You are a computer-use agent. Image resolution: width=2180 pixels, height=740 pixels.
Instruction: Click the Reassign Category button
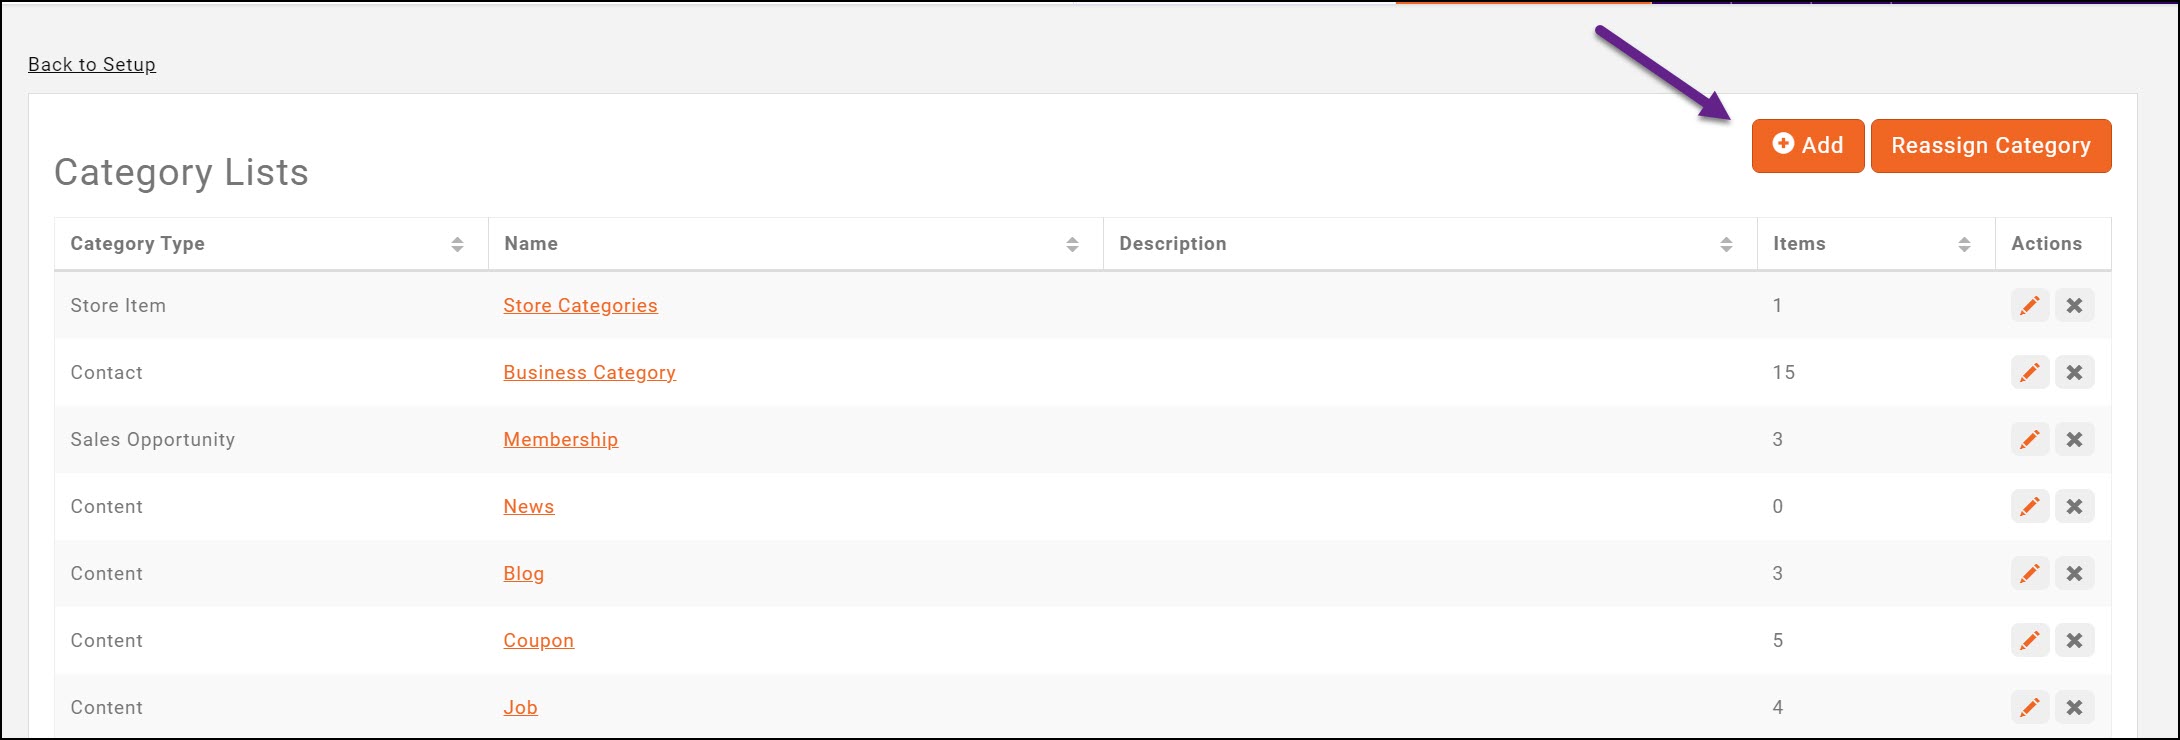pyautogui.click(x=1991, y=145)
